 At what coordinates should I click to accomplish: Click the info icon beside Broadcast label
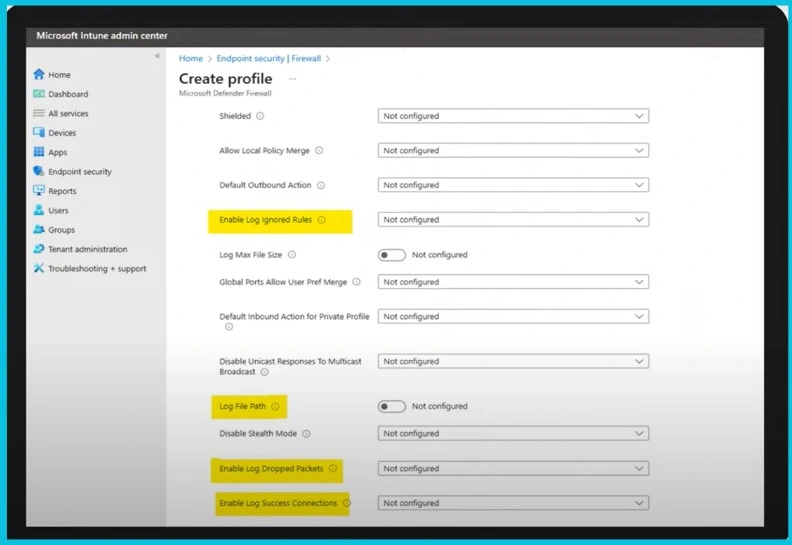click(x=265, y=372)
